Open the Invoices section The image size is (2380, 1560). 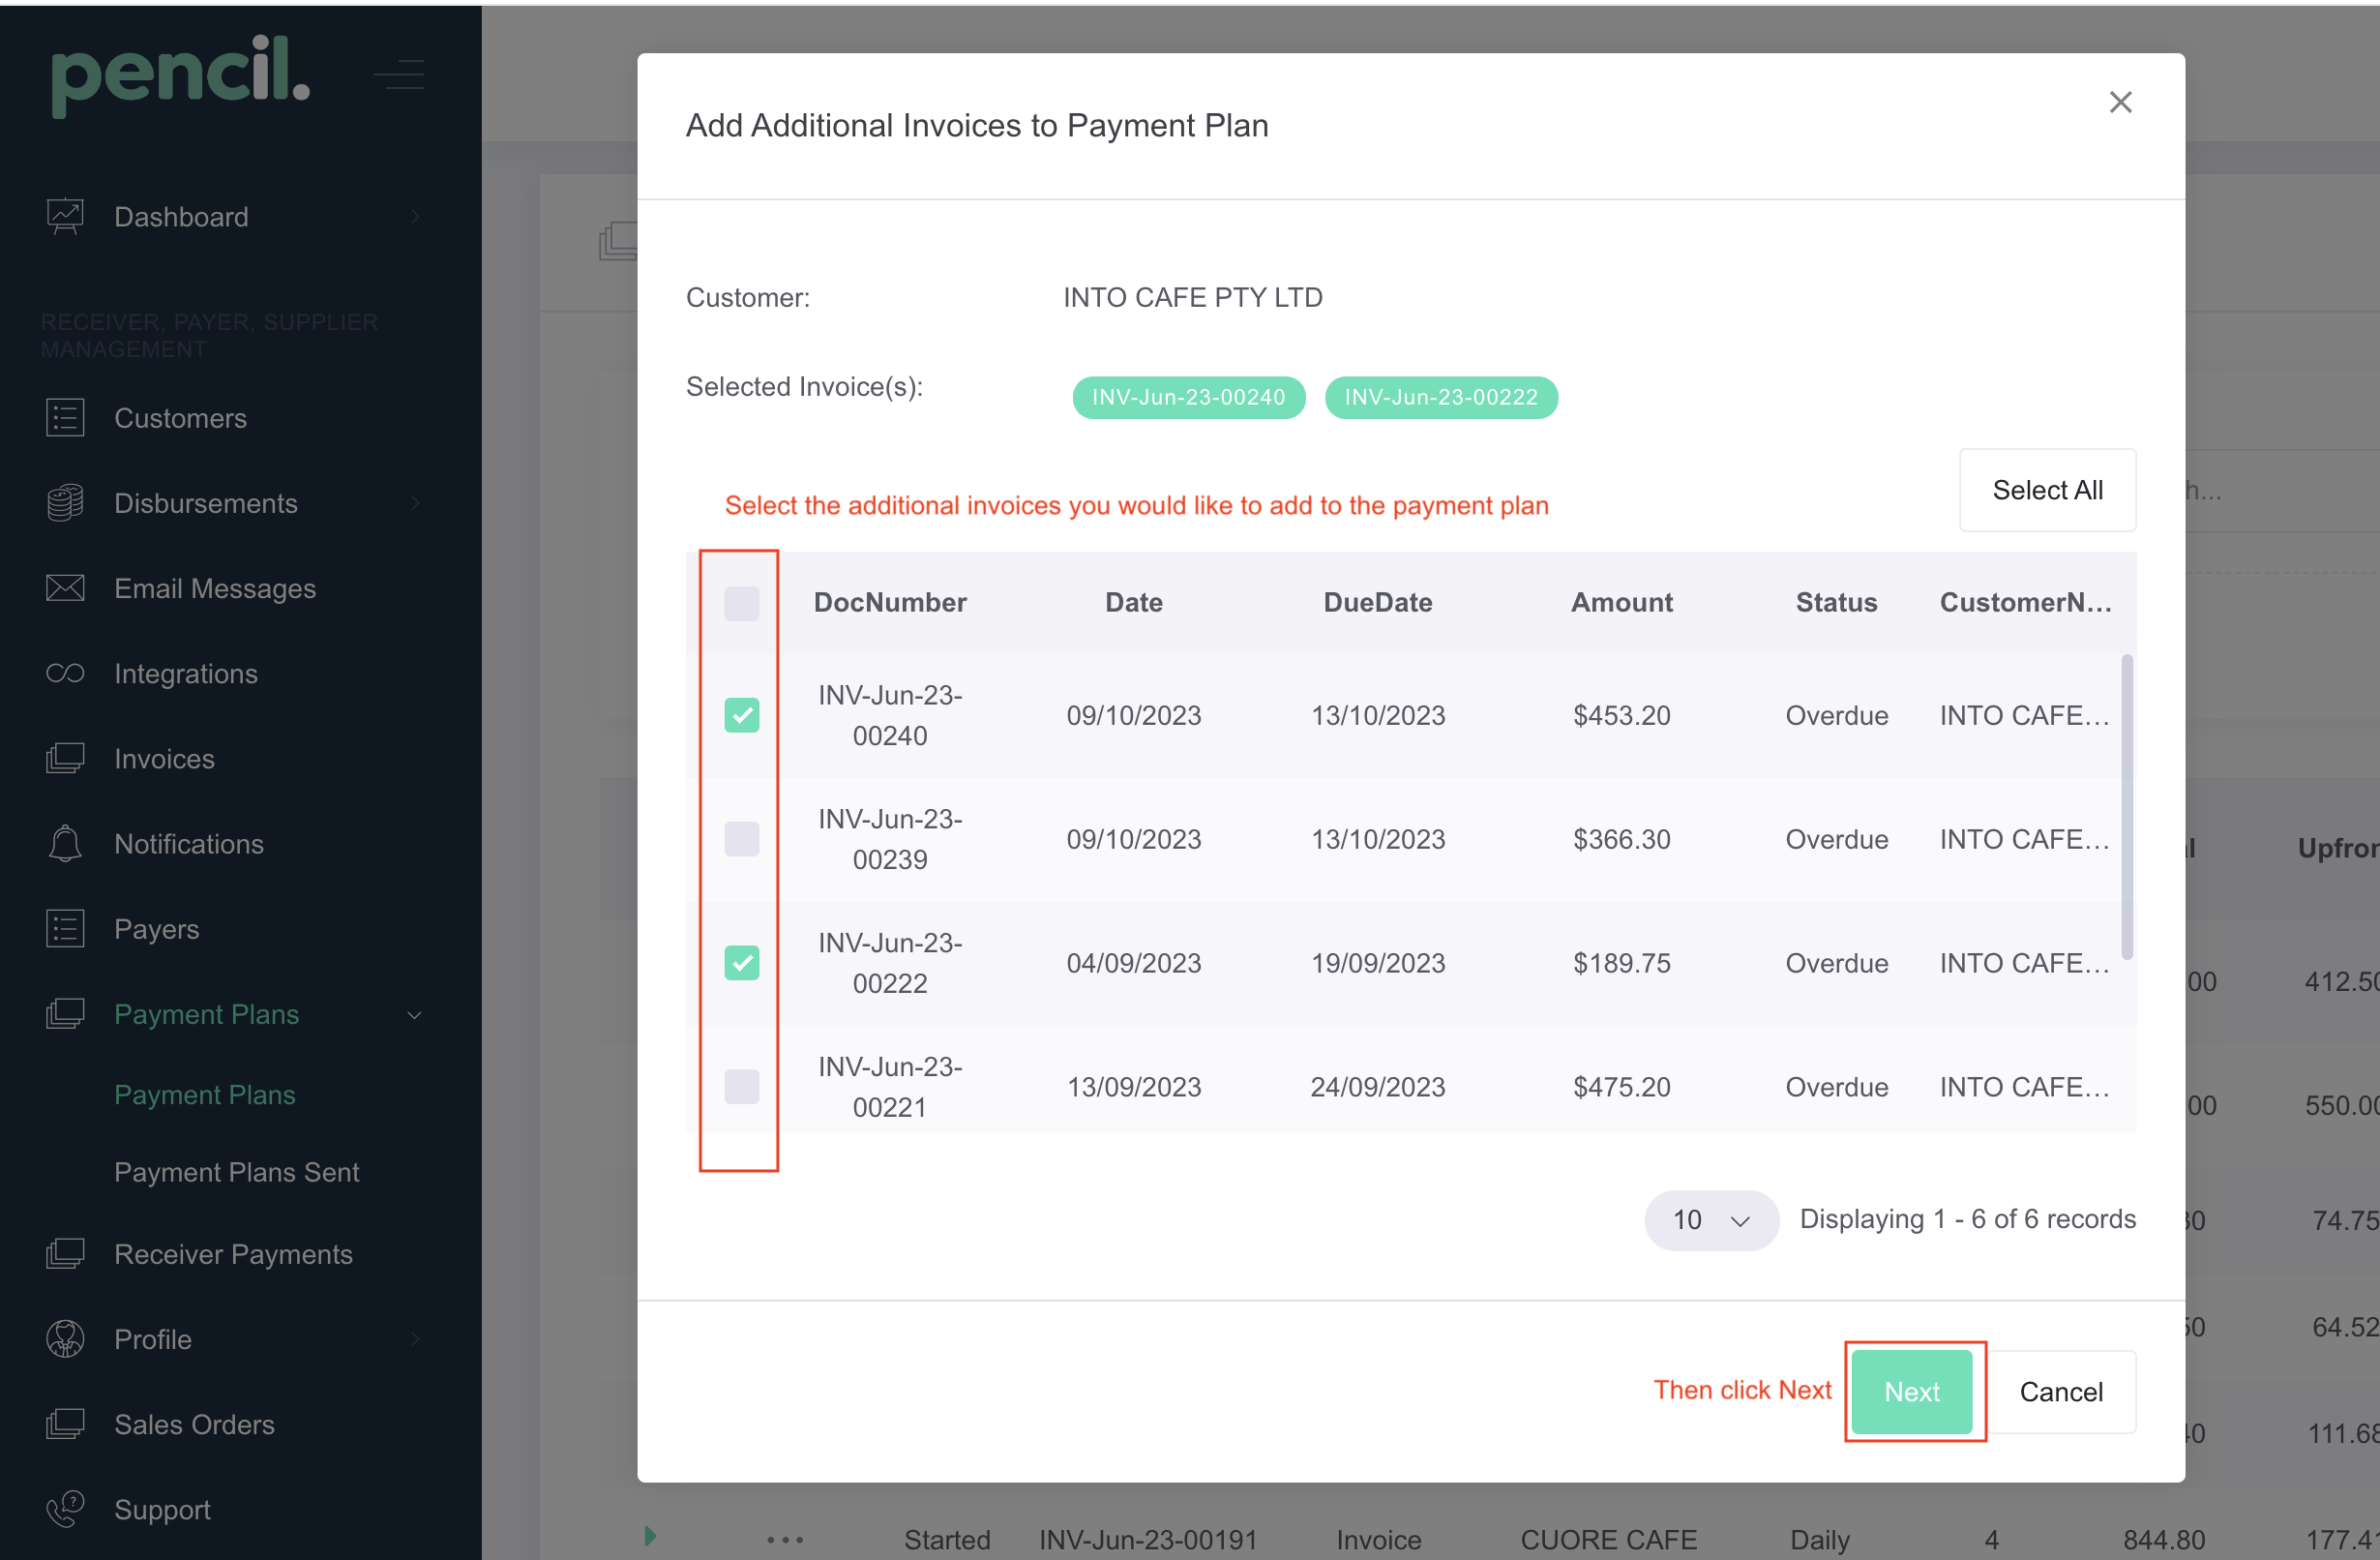[163, 758]
